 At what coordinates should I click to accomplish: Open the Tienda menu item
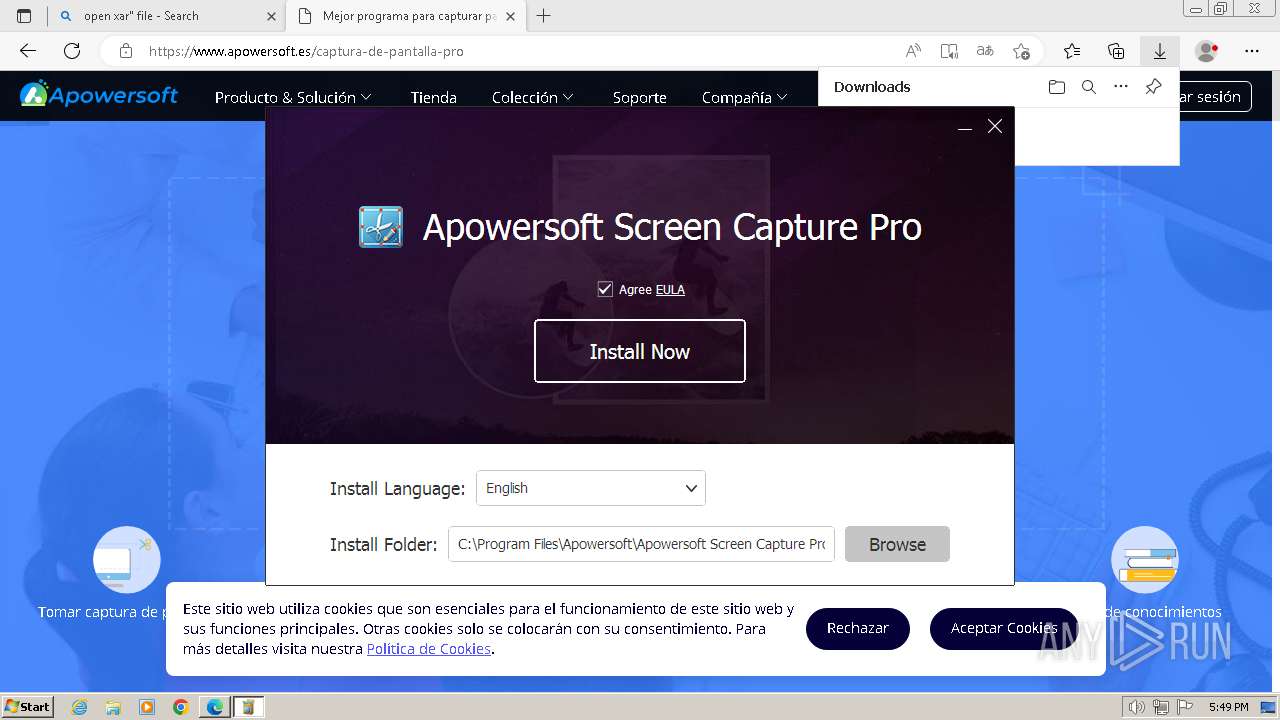(x=433, y=97)
